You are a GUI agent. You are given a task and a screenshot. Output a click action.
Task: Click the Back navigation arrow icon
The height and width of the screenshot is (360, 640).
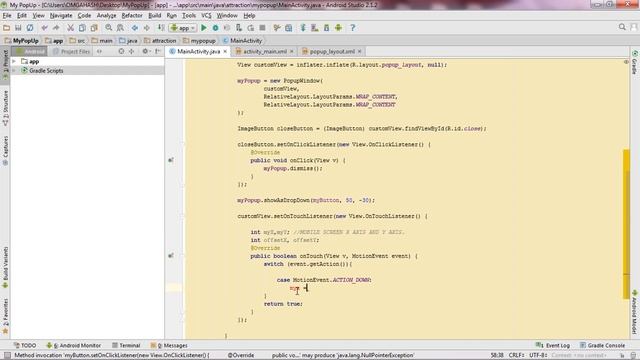click(135, 28)
